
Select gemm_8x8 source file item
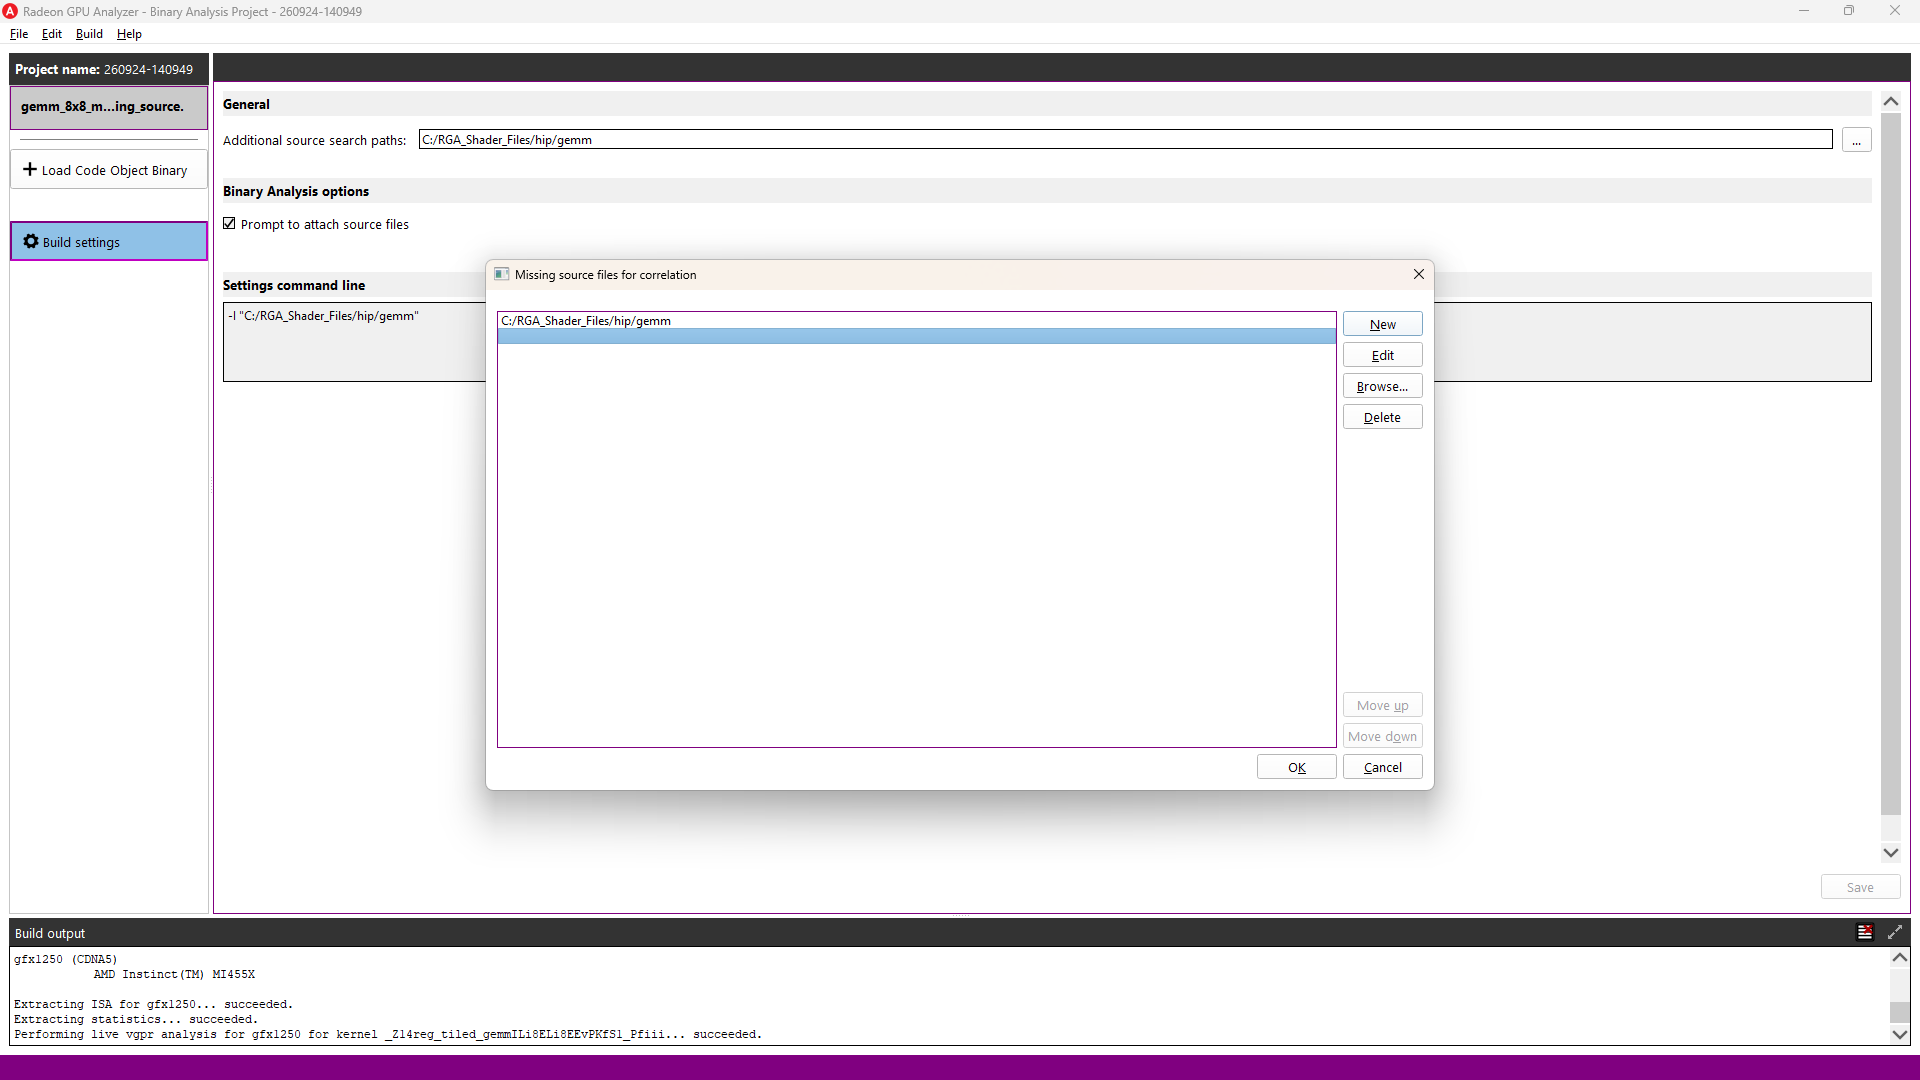pyautogui.click(x=109, y=107)
